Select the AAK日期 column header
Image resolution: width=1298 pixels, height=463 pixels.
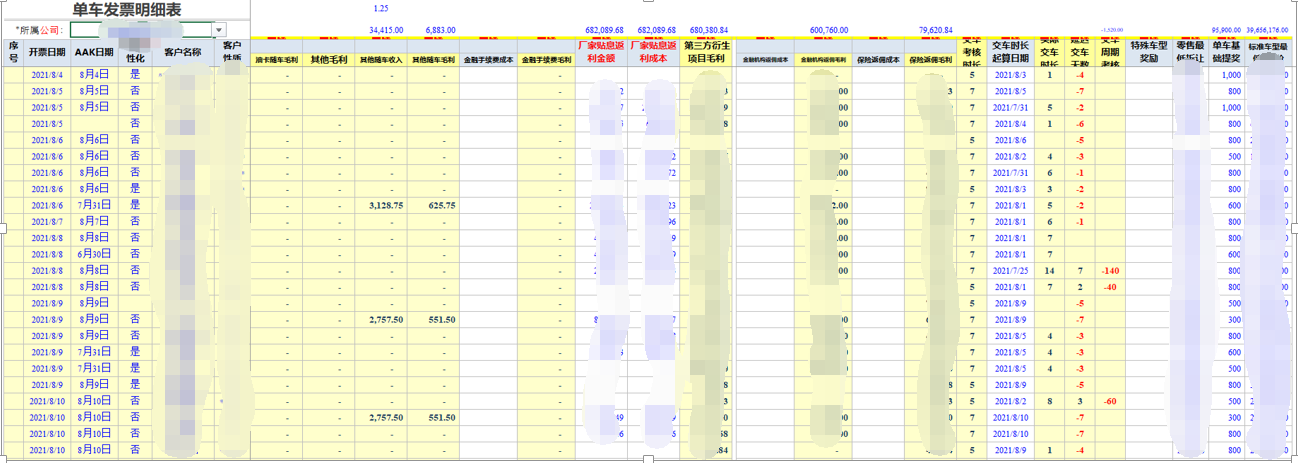click(95, 52)
